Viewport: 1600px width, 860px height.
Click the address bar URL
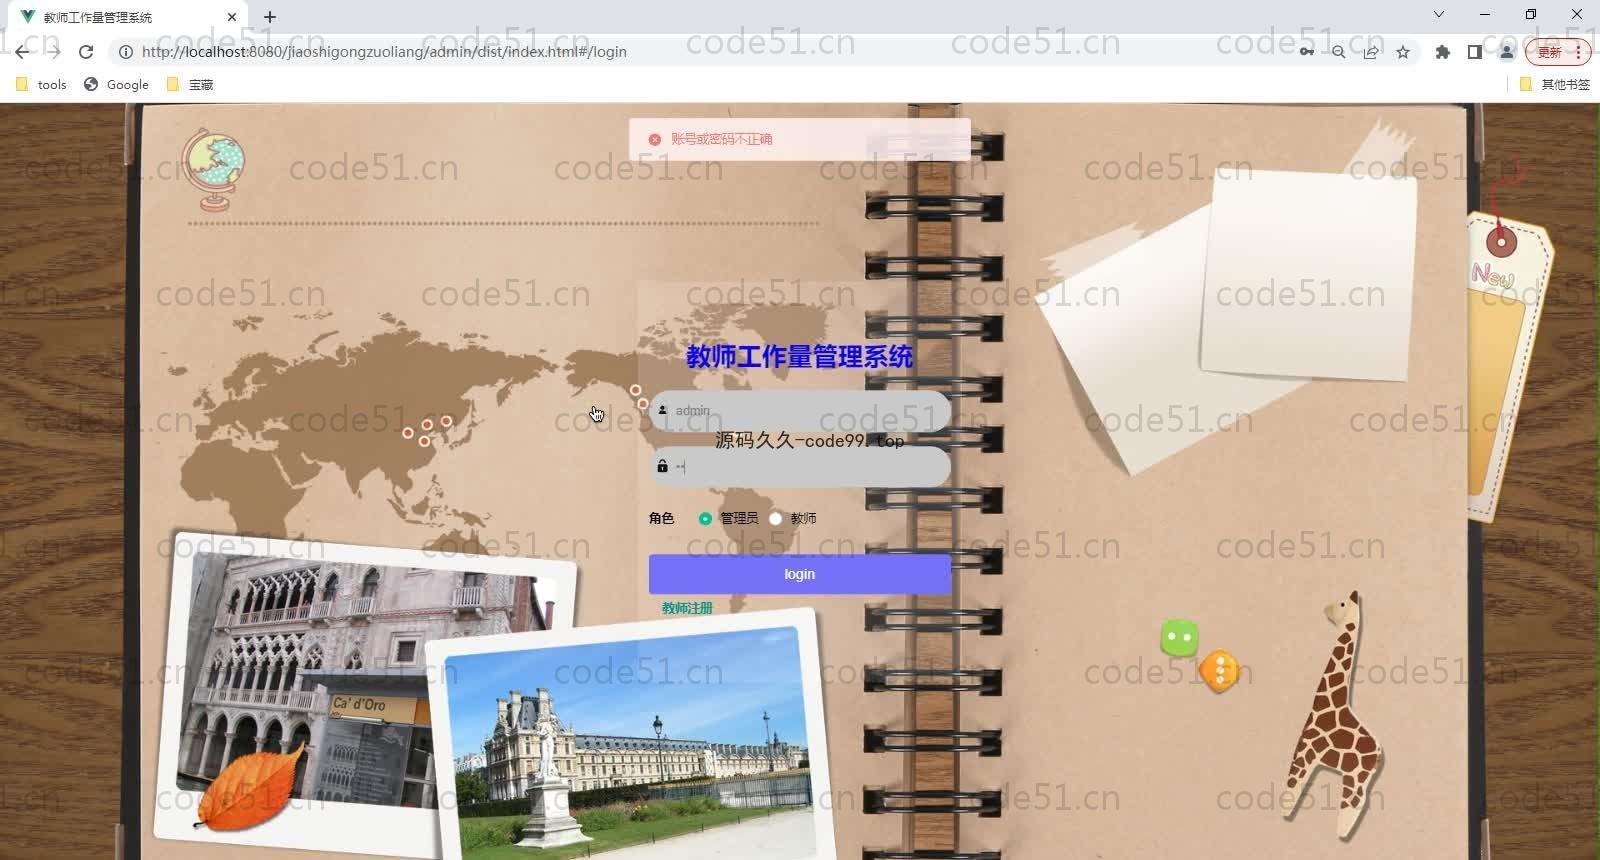click(x=384, y=52)
